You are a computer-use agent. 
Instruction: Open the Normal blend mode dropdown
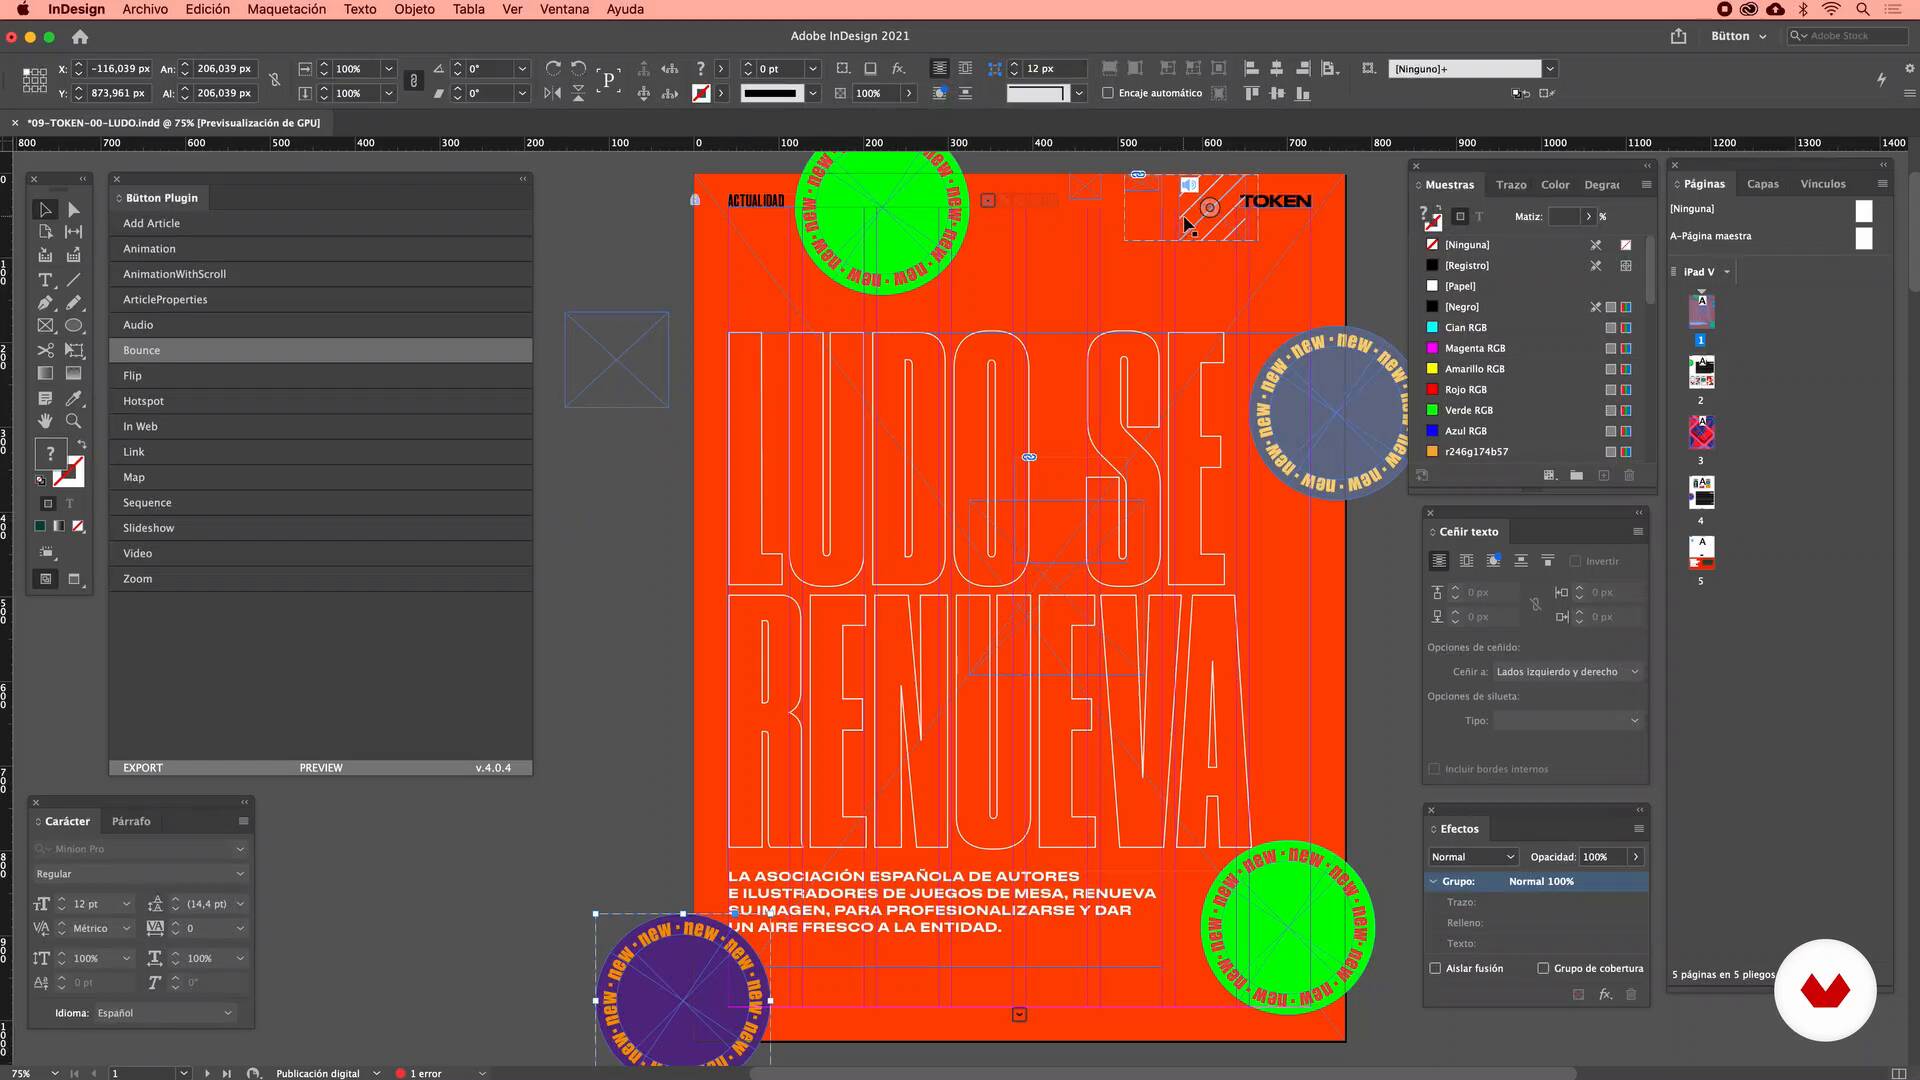pos(1474,857)
